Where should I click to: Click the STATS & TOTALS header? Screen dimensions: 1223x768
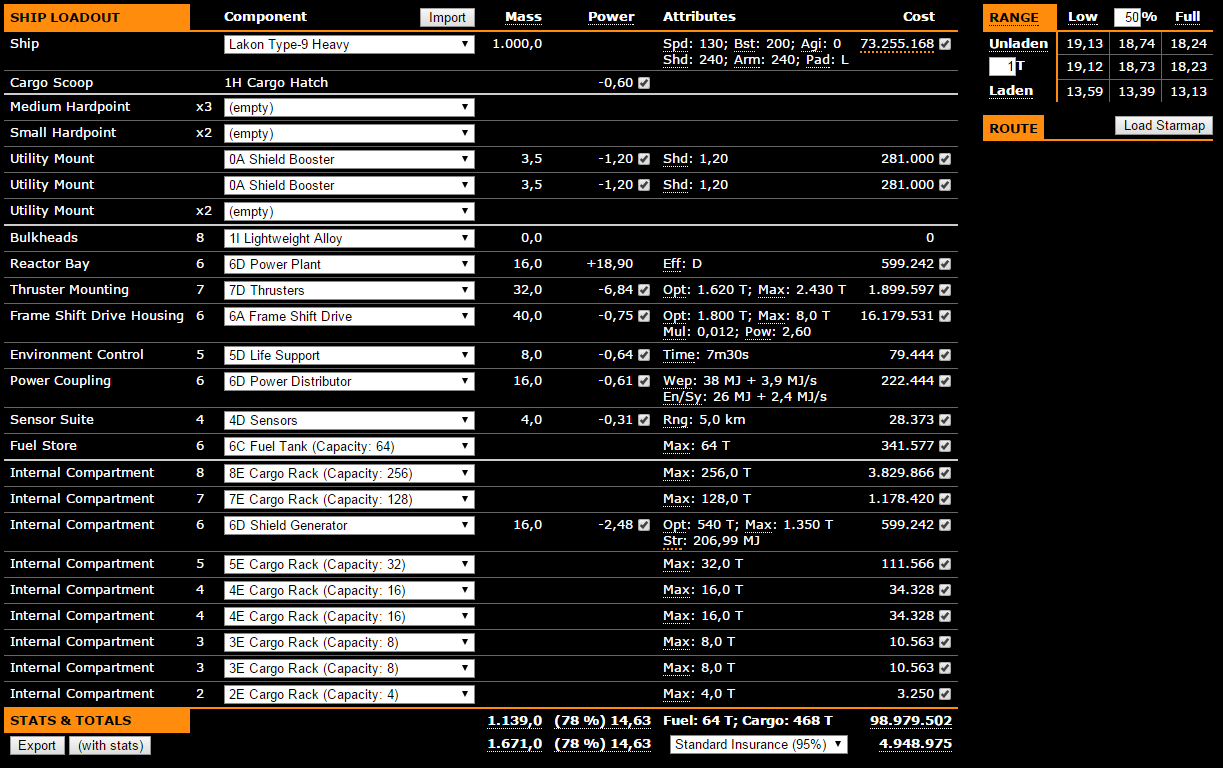(95, 720)
